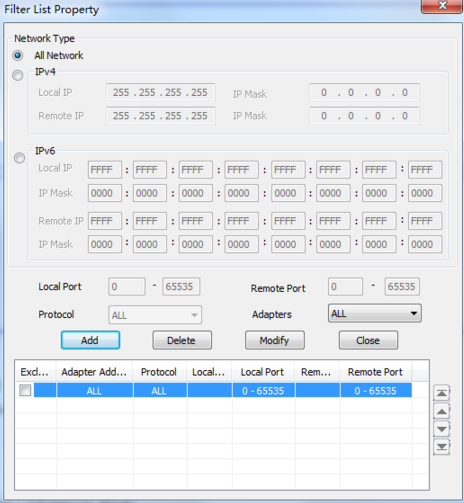Open the Adapters dropdown list
The image size is (464, 503).
[x=375, y=313]
